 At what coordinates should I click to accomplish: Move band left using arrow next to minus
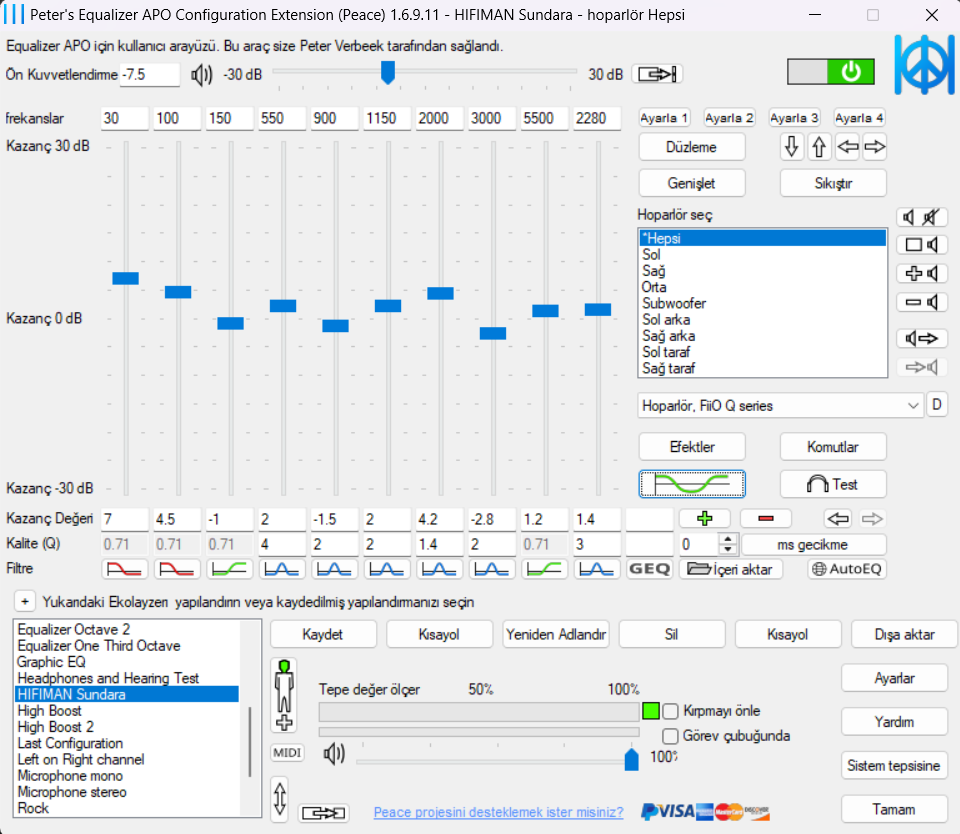coord(838,519)
